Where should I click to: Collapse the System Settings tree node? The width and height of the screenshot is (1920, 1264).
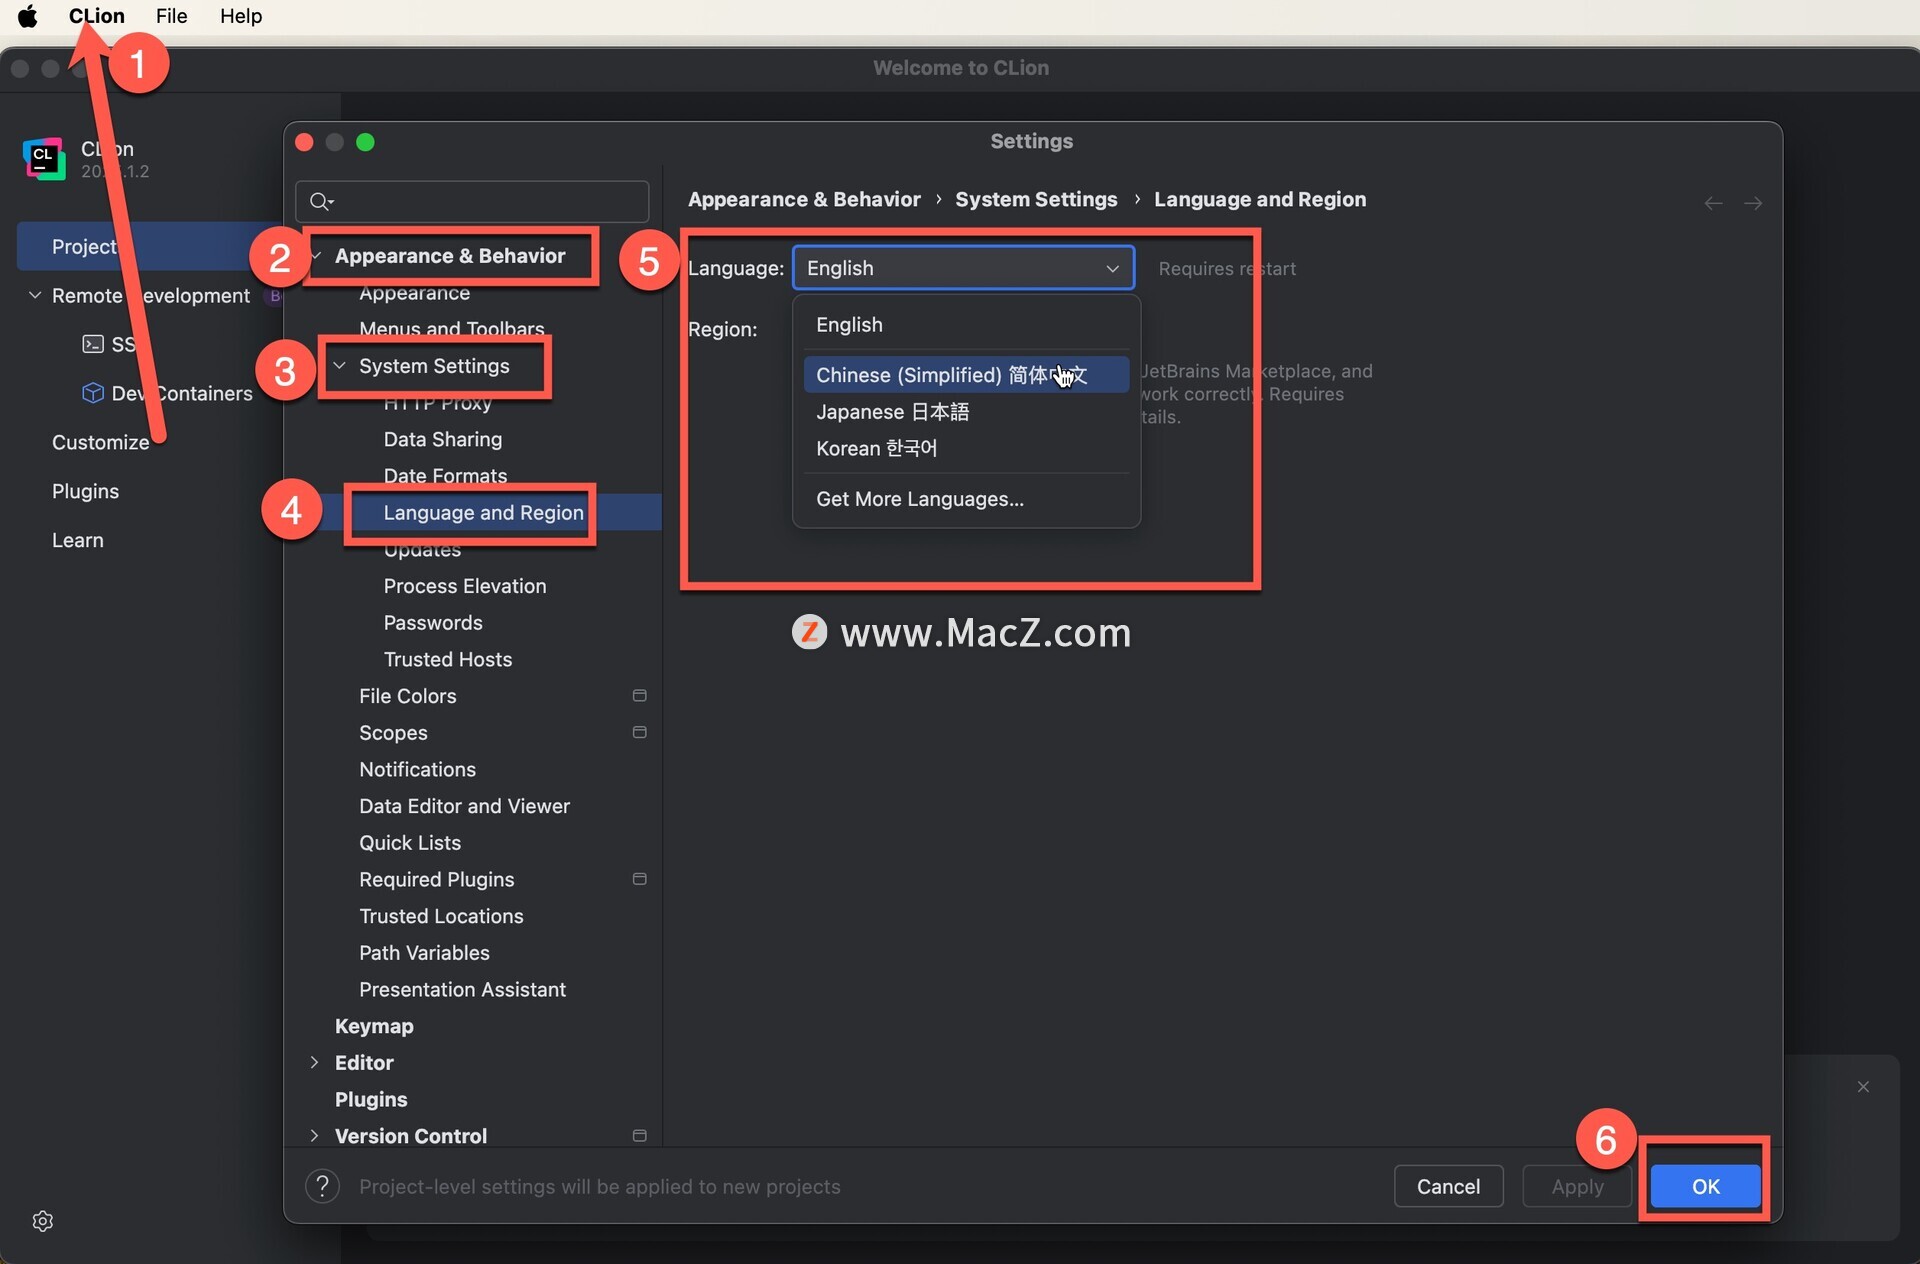pos(340,366)
